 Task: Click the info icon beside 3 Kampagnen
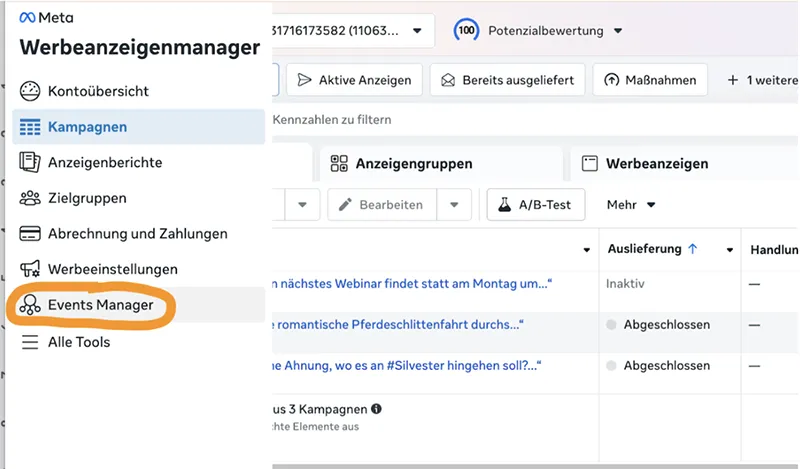(377, 409)
